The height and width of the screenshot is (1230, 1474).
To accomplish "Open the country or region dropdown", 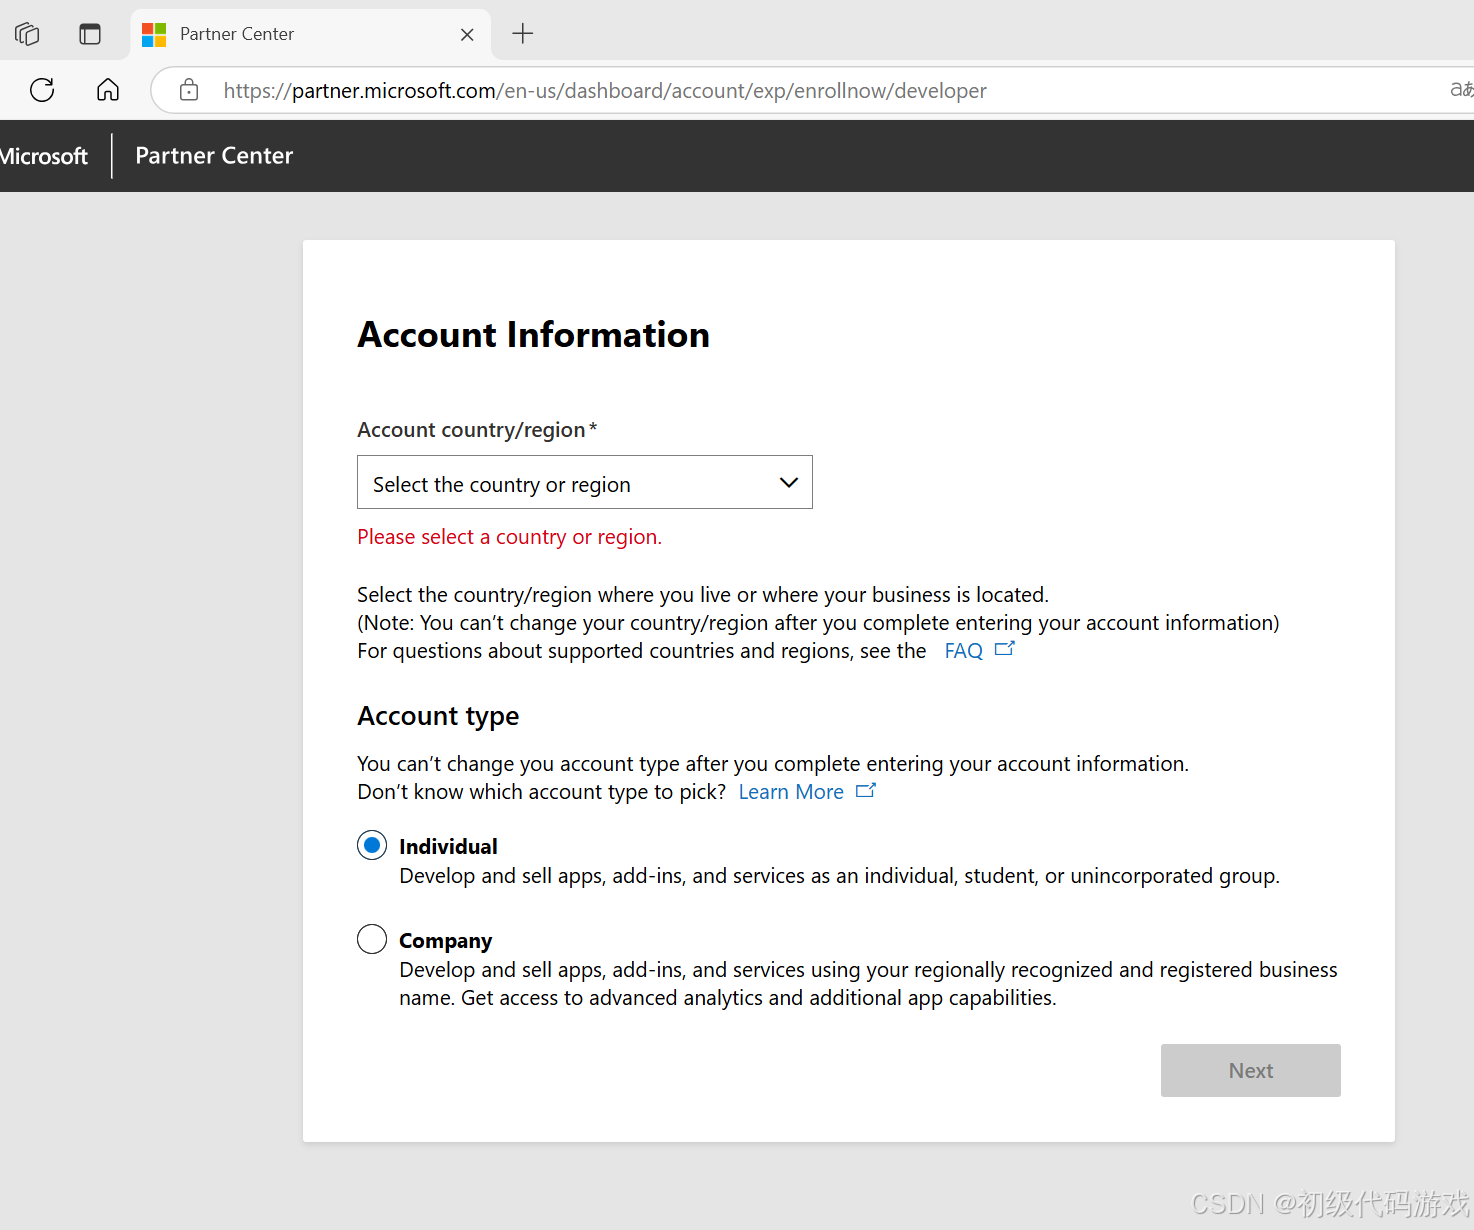I will click(585, 482).
